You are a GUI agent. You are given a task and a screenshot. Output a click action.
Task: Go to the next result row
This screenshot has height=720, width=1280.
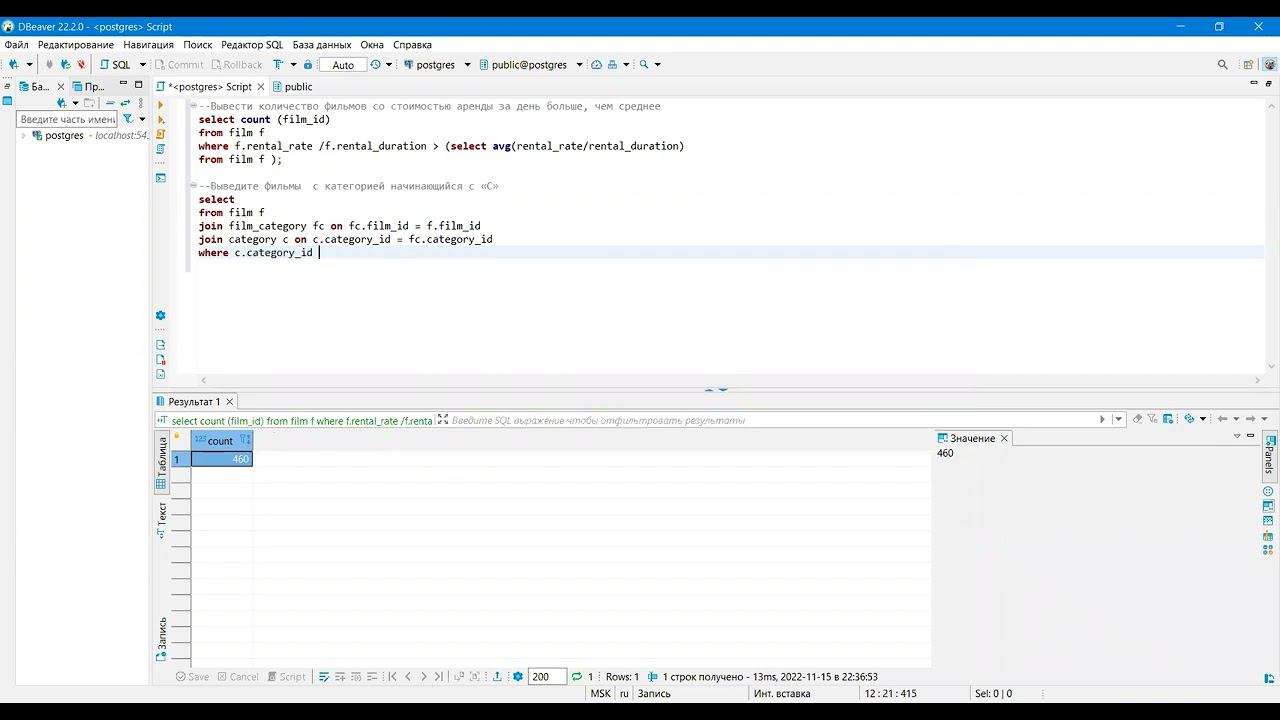[424, 677]
